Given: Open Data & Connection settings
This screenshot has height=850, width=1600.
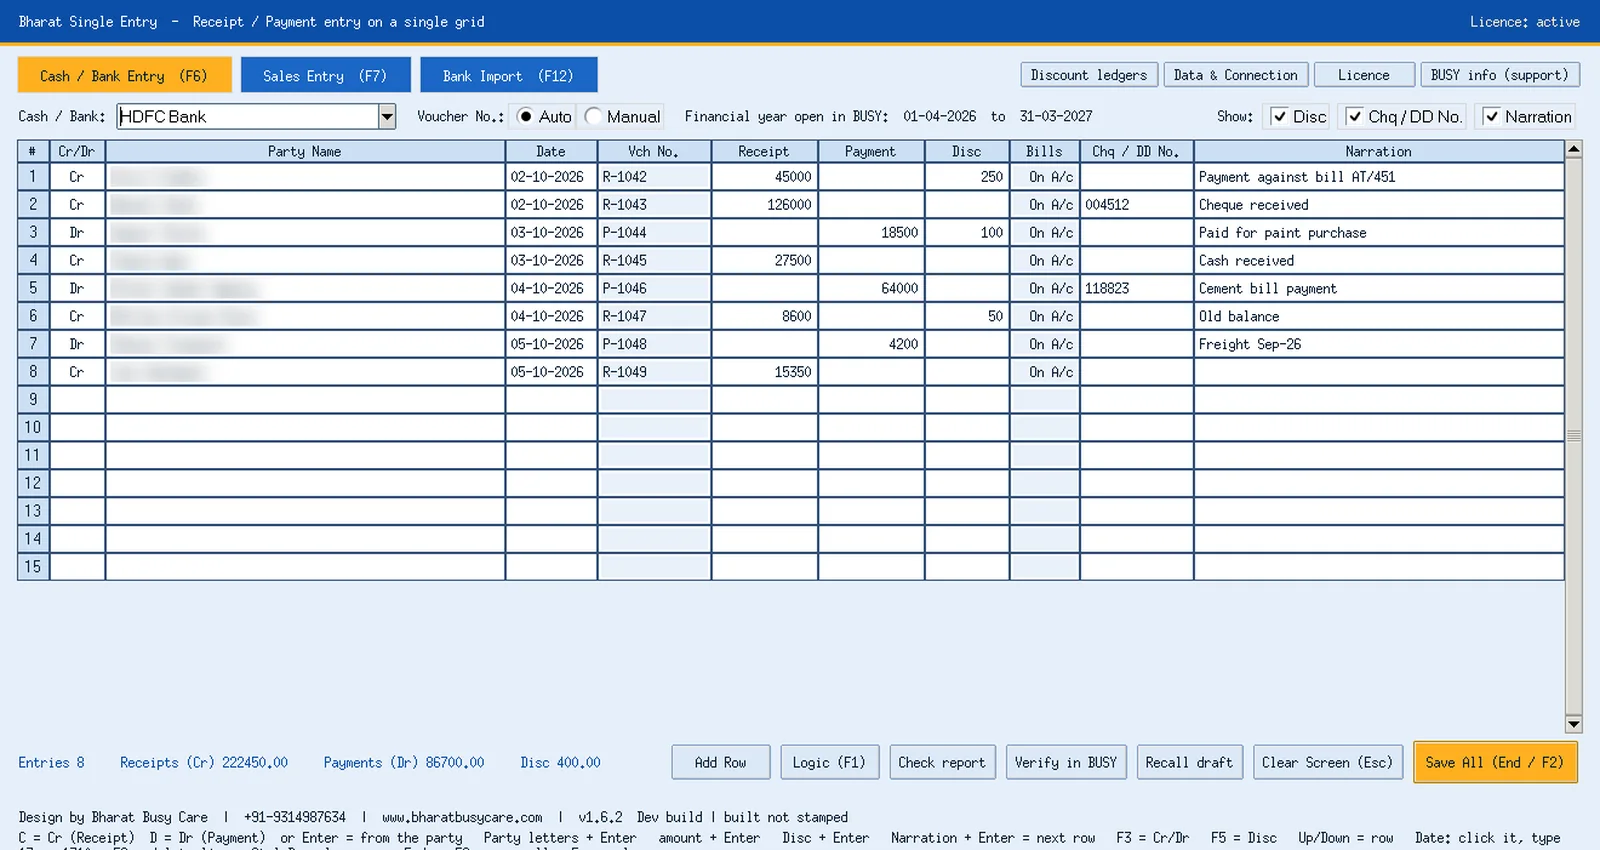Looking at the screenshot, I should tap(1235, 75).
